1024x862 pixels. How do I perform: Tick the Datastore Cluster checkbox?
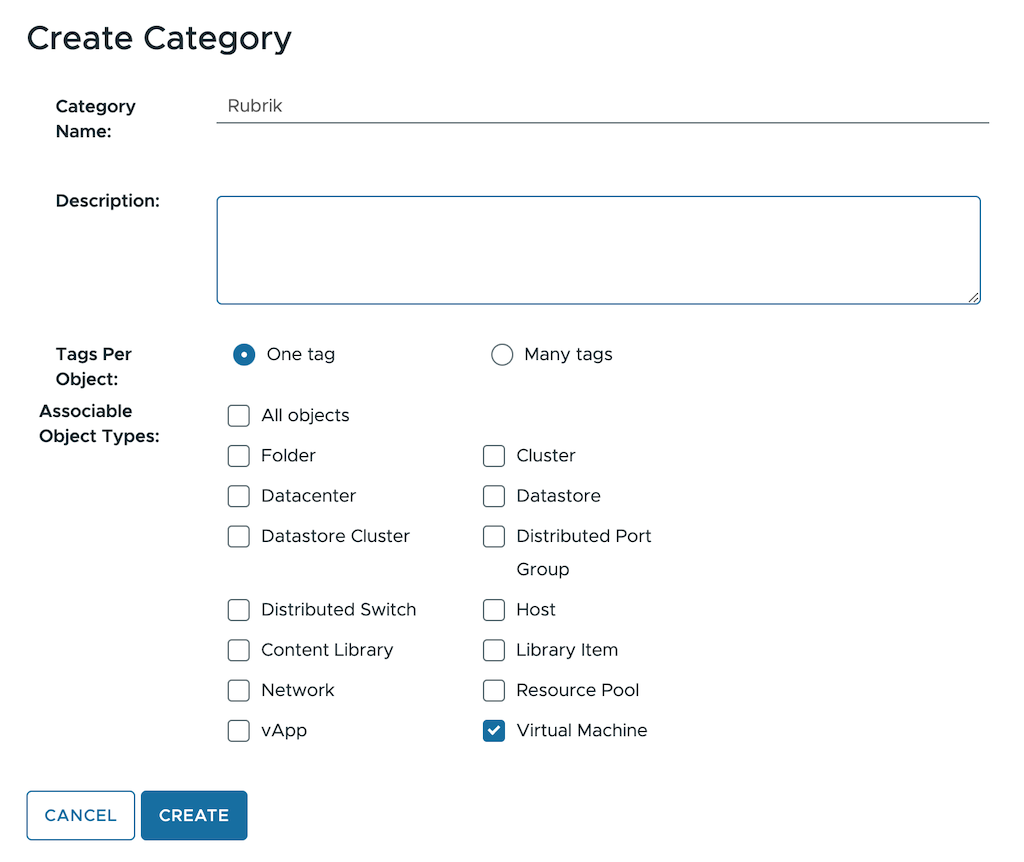(x=239, y=537)
